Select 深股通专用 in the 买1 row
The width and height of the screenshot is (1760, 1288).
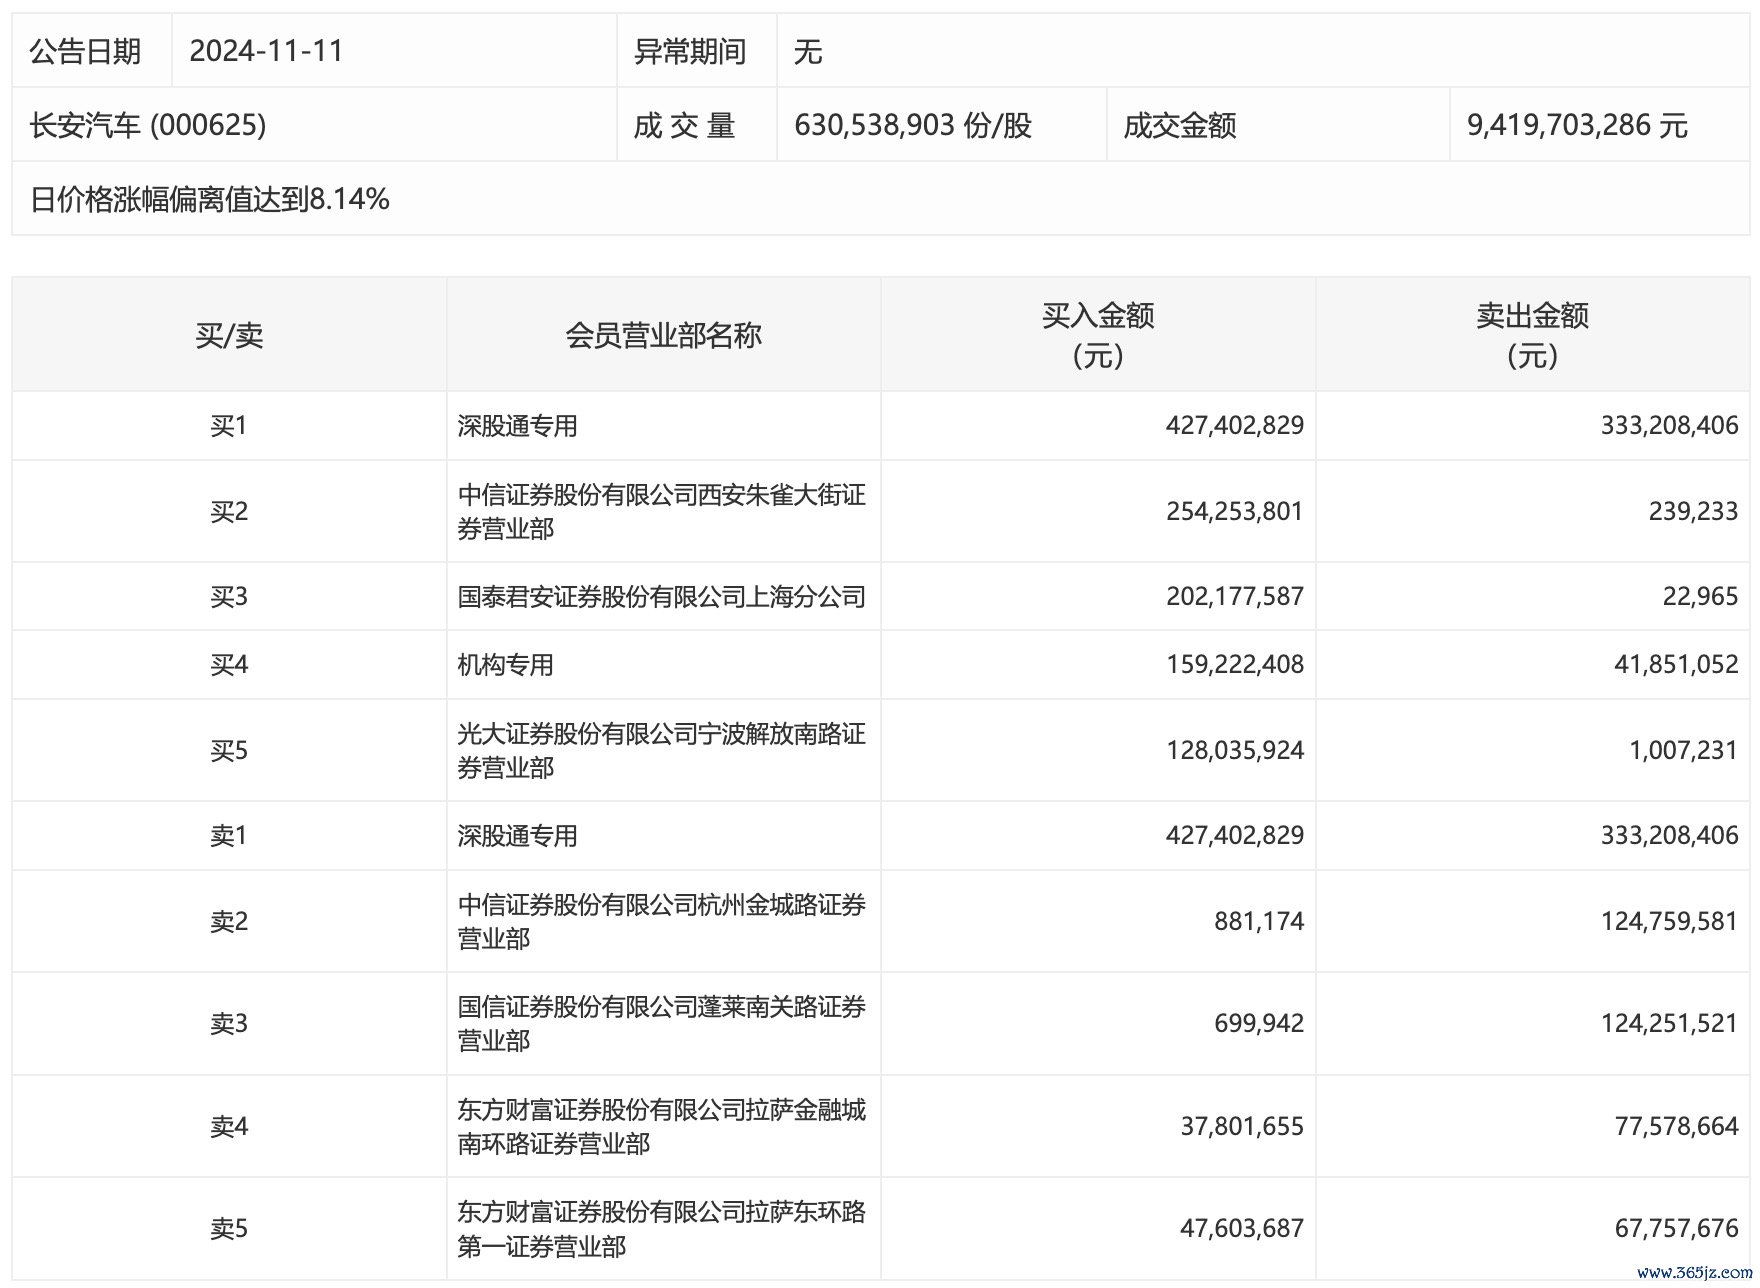518,426
